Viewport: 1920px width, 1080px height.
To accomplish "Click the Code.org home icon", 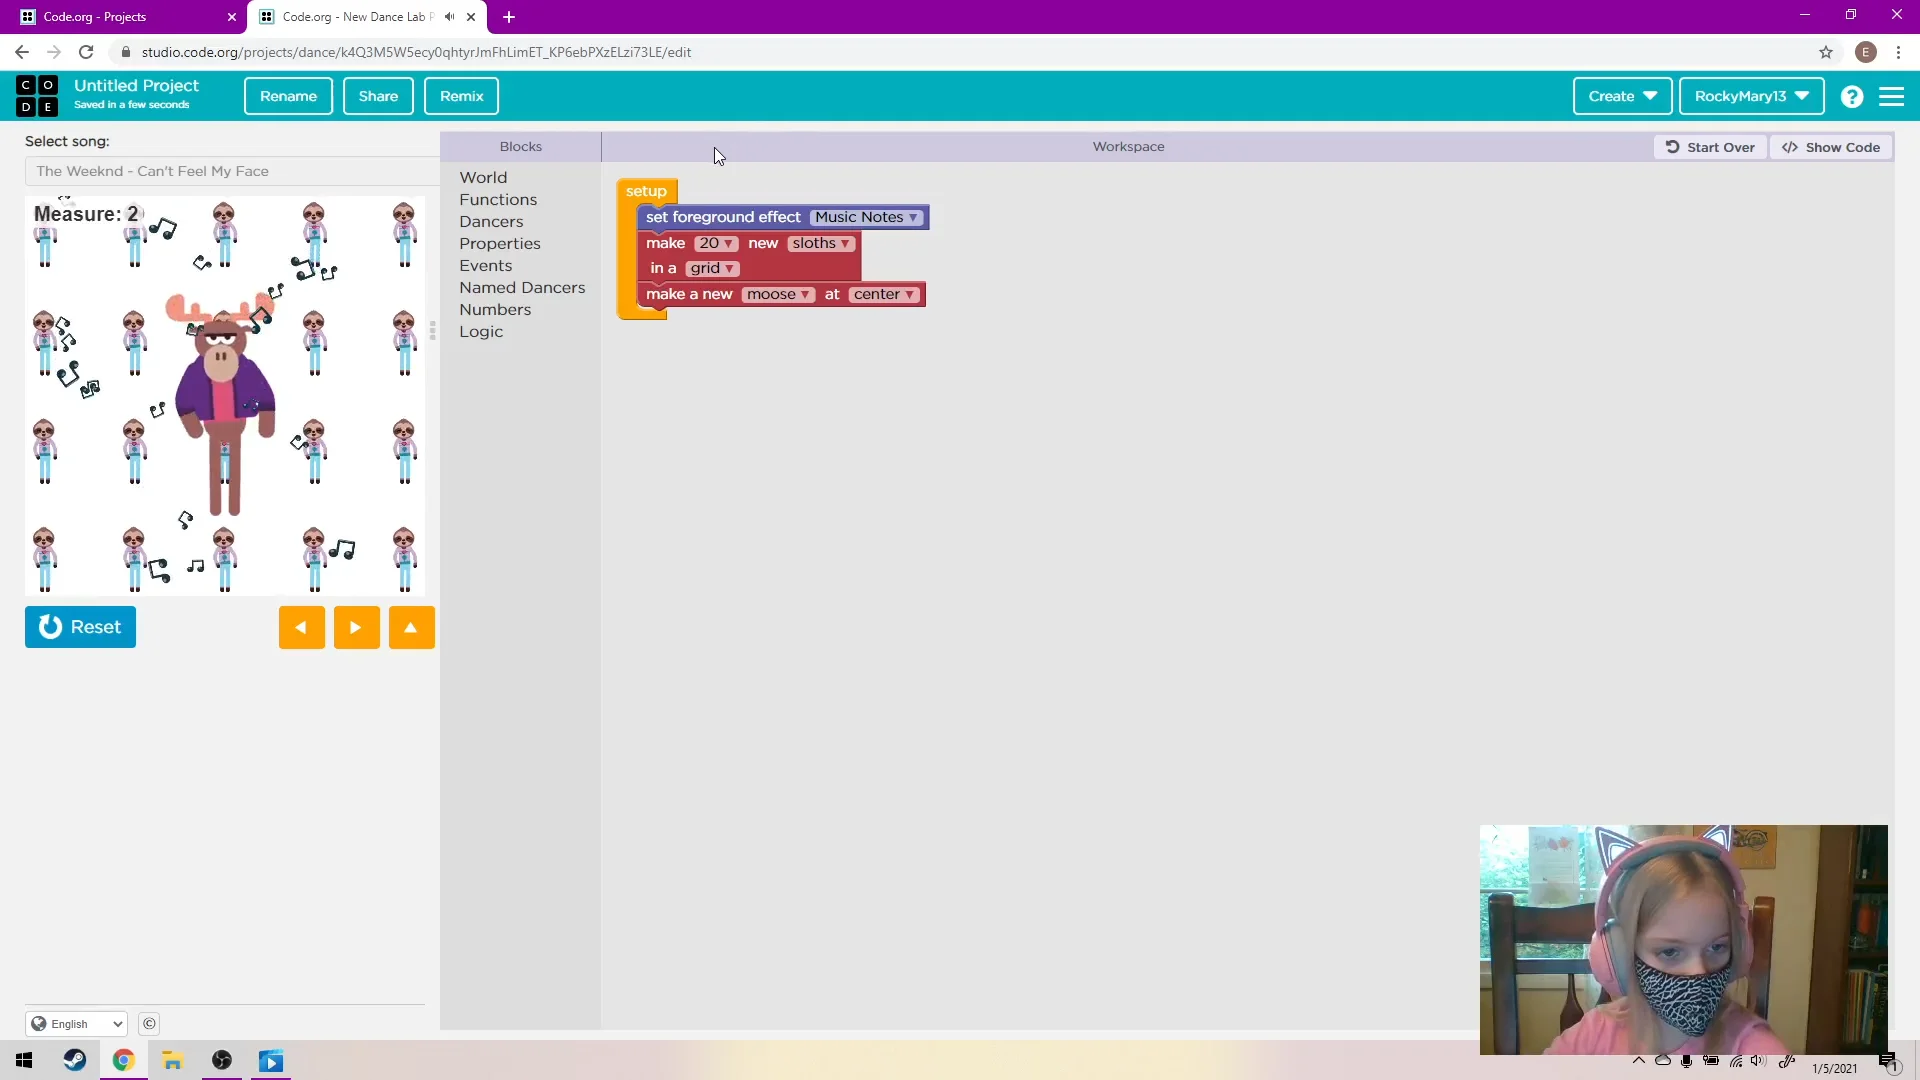I will (36, 94).
